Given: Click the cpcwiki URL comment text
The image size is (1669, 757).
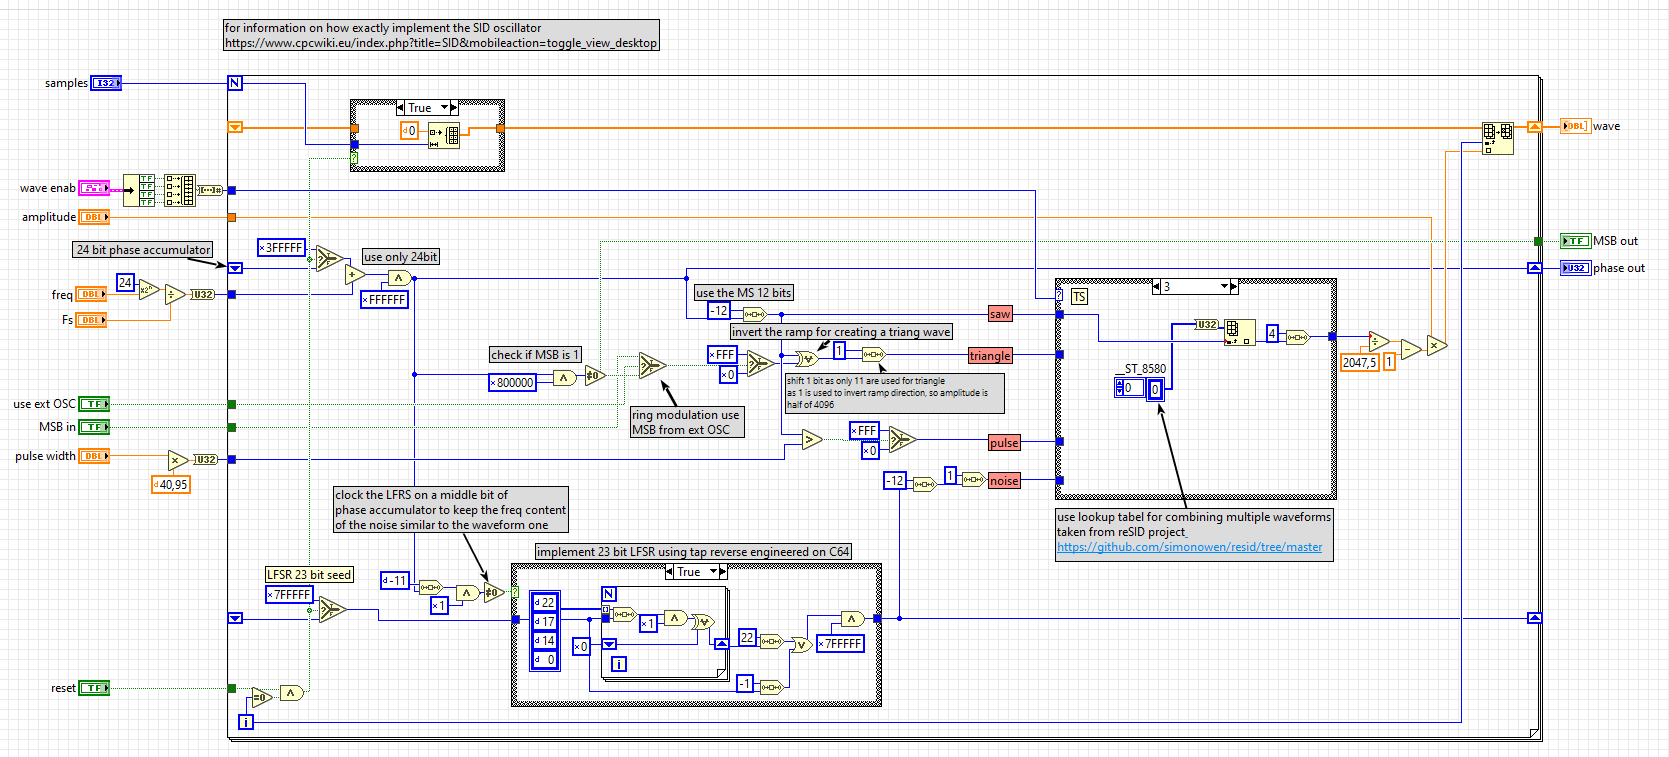Looking at the screenshot, I should pos(440,43).
